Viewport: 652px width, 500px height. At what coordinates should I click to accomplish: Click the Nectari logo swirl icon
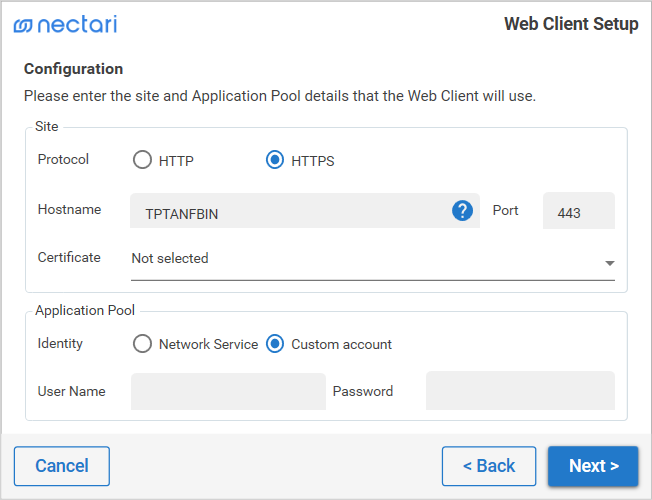click(x=22, y=25)
